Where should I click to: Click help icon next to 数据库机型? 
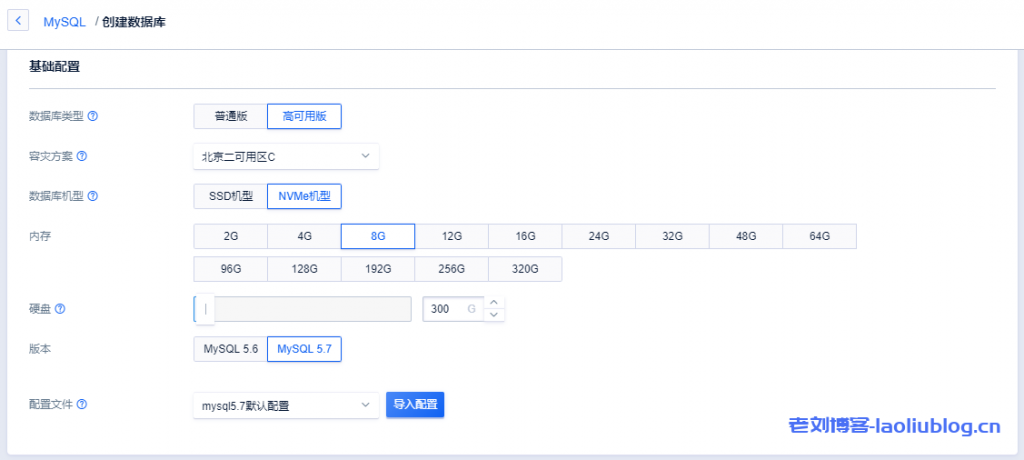pos(93,196)
